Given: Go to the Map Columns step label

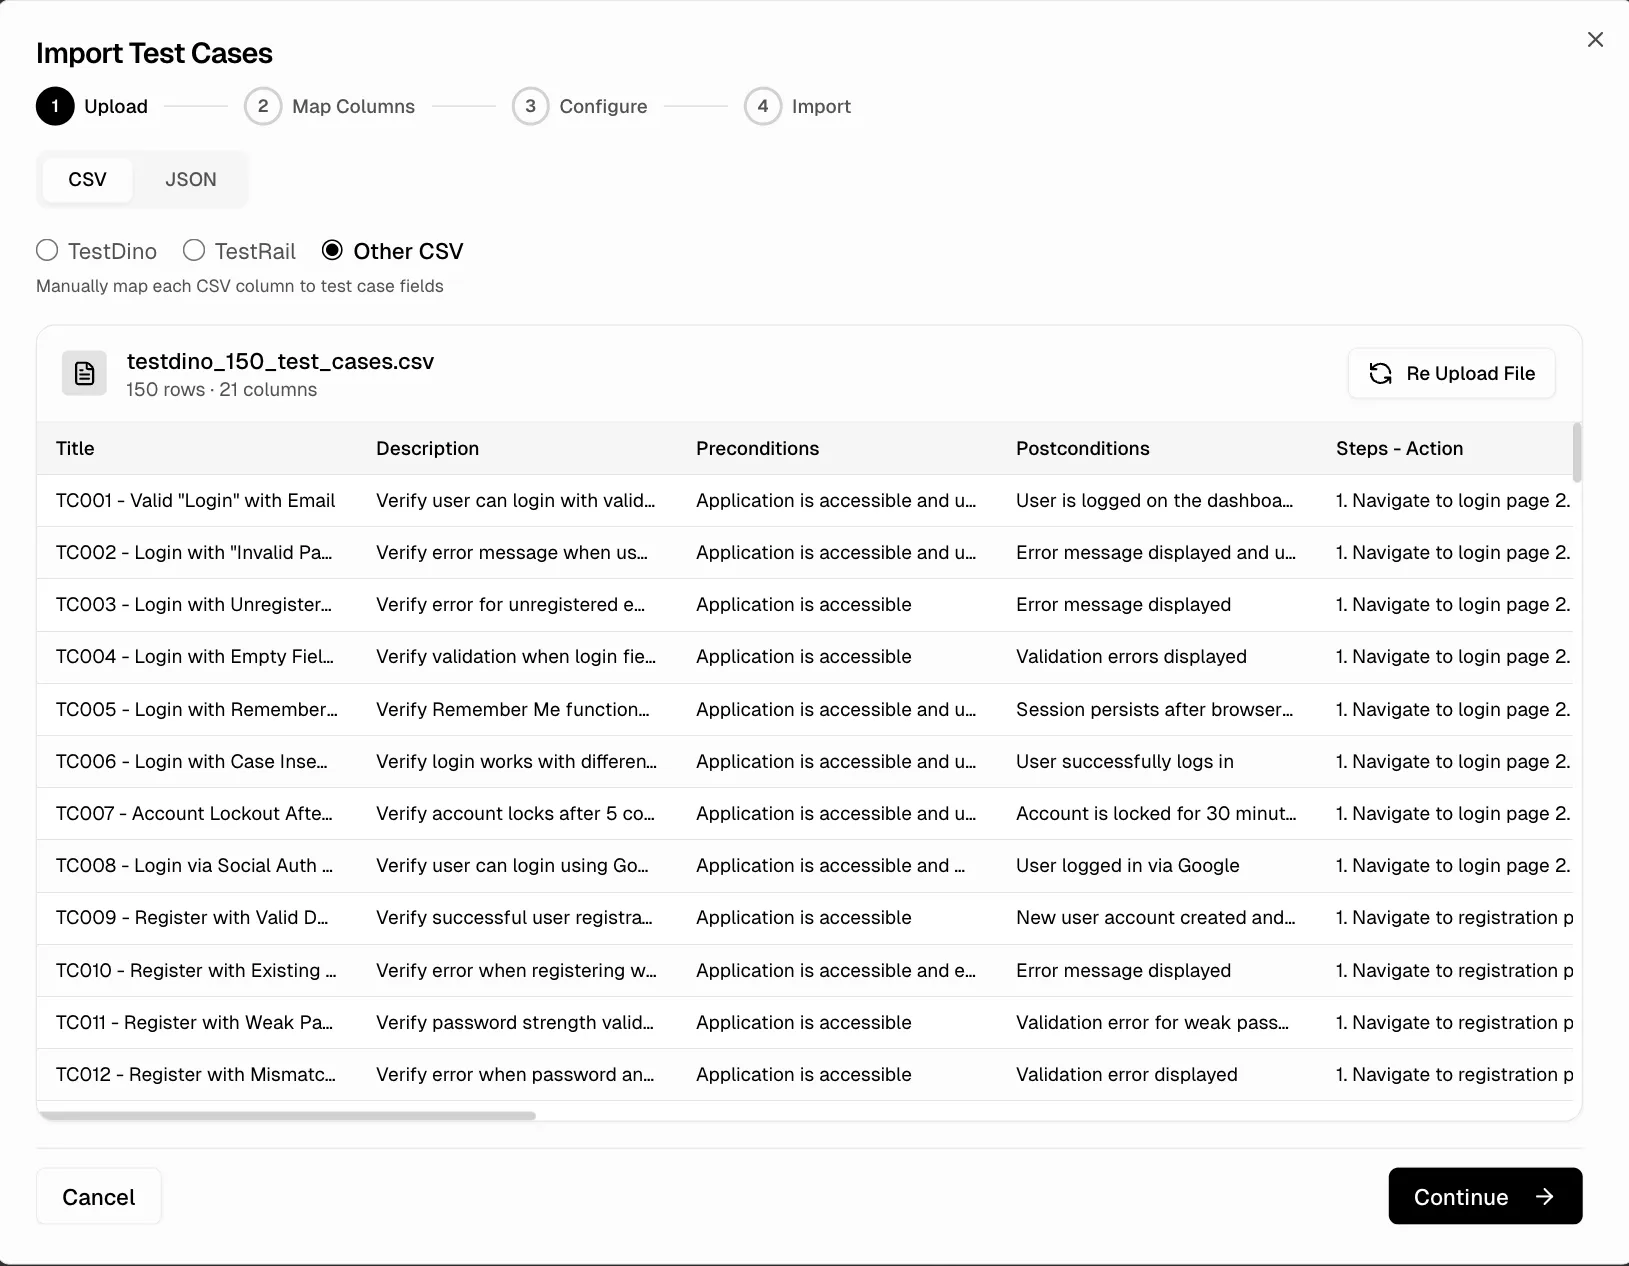Looking at the screenshot, I should tap(353, 106).
